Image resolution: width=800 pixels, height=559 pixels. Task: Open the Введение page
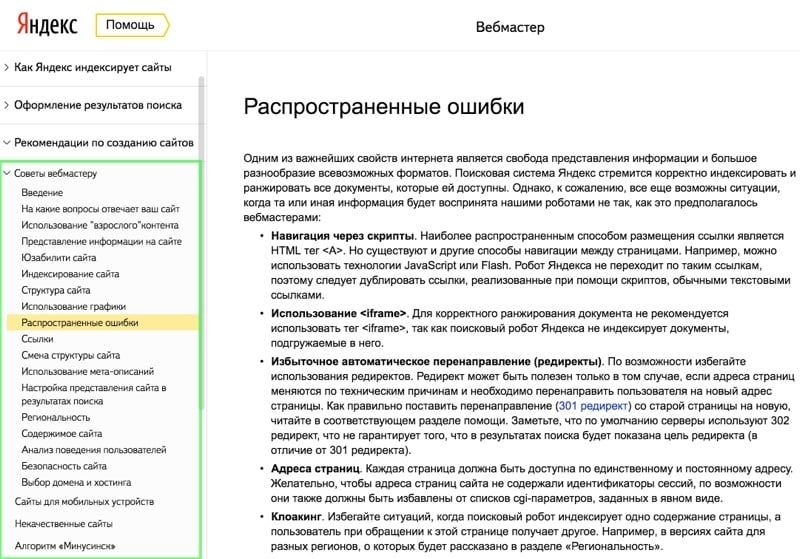(x=42, y=192)
